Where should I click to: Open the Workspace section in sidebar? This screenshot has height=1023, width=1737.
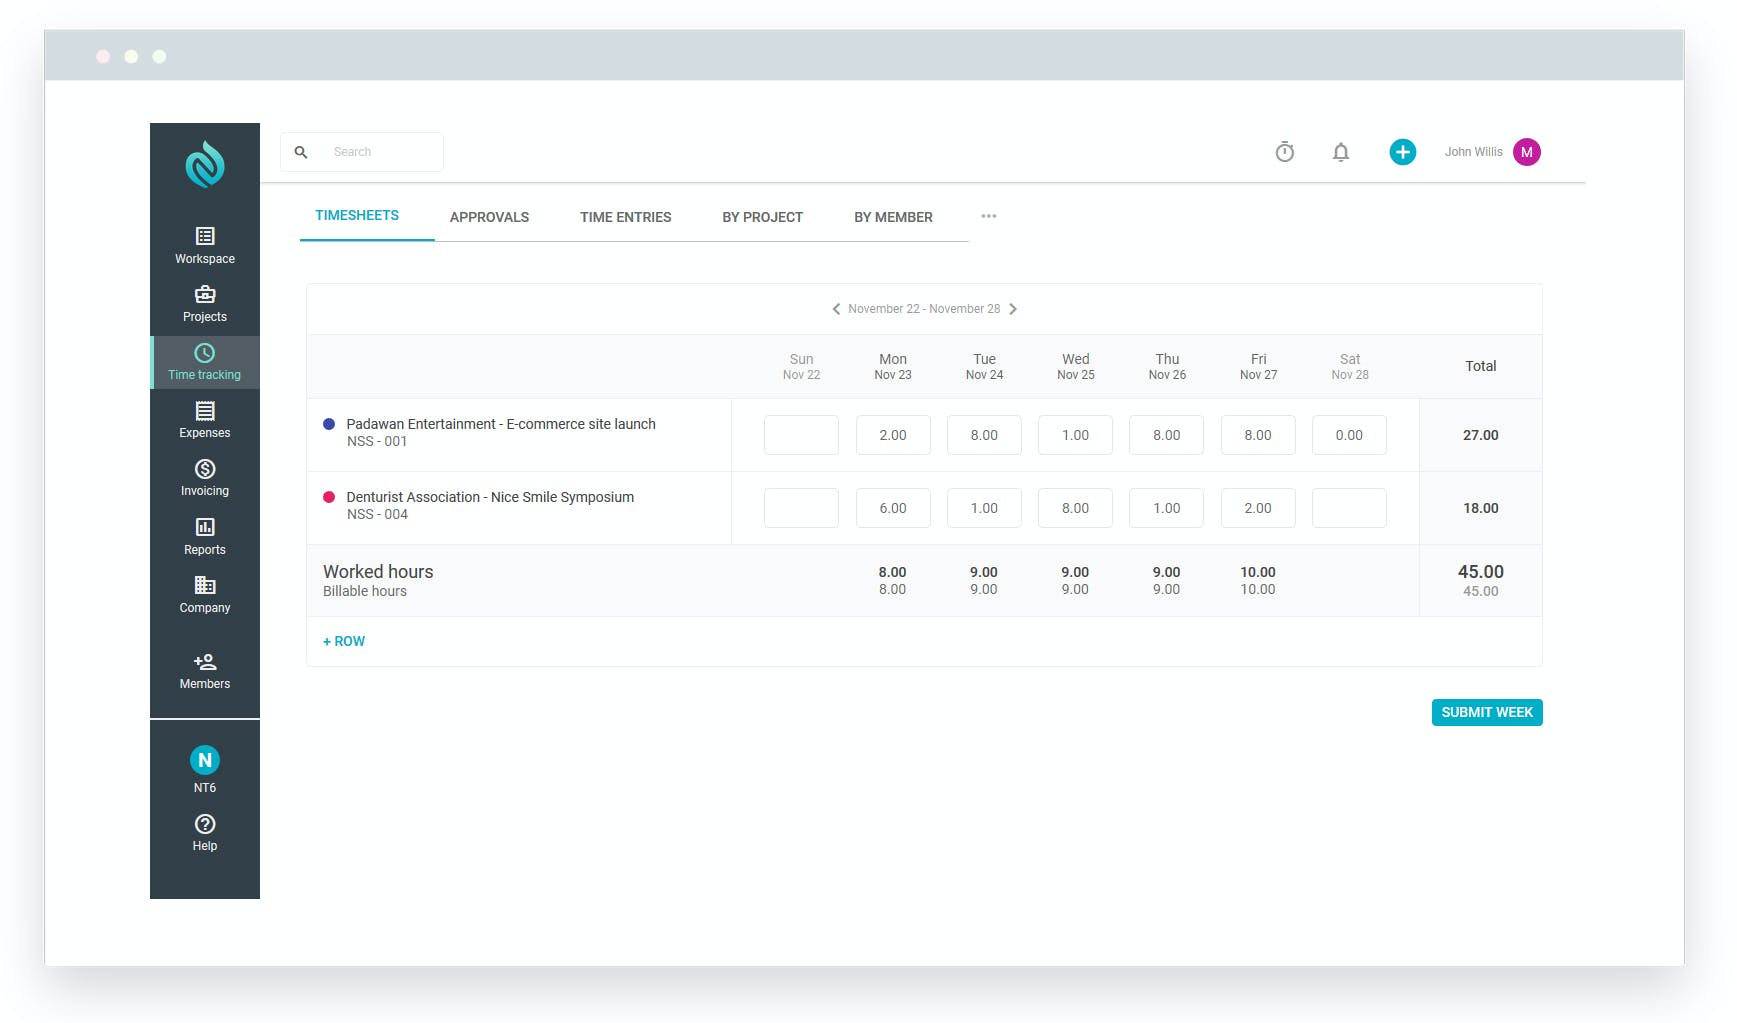(205, 245)
